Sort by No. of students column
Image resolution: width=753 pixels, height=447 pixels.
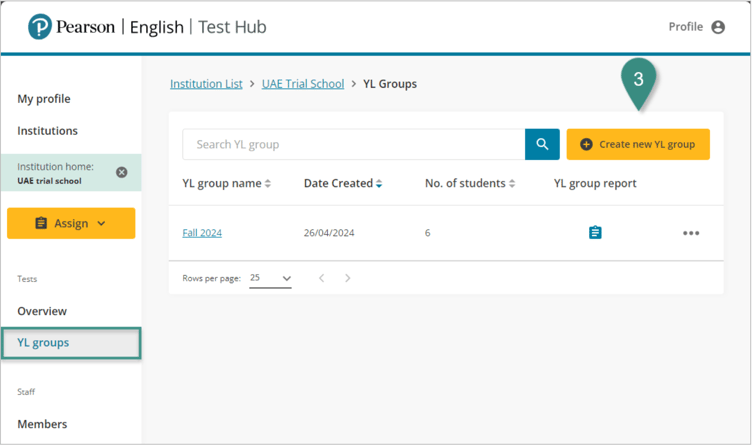click(x=470, y=183)
